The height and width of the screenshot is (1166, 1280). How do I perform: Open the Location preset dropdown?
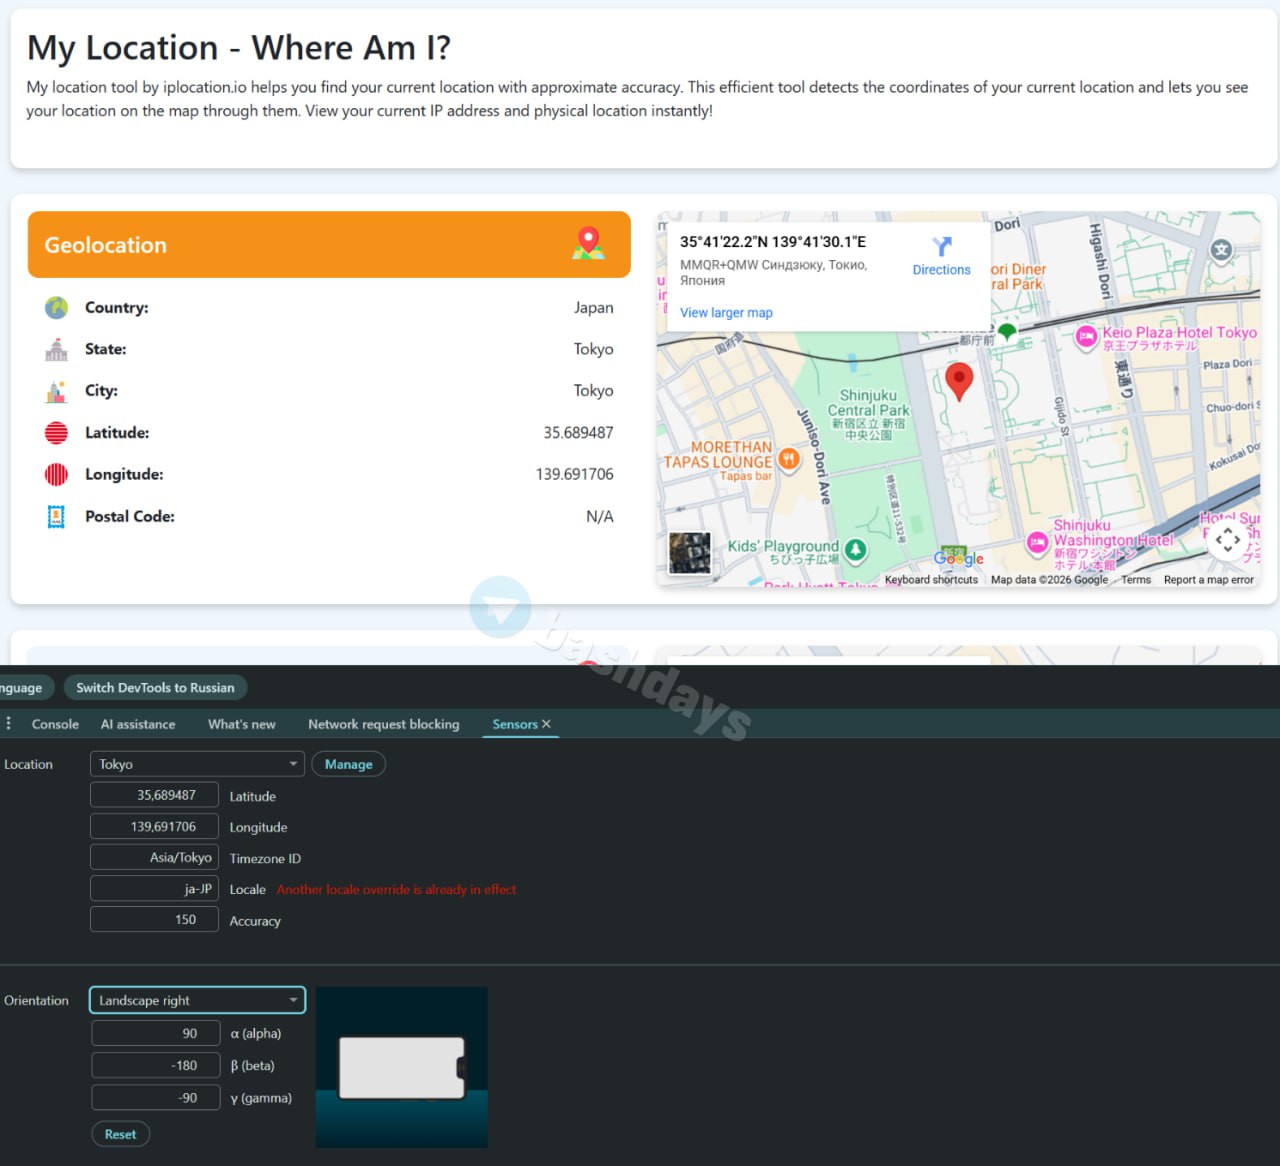tap(197, 764)
